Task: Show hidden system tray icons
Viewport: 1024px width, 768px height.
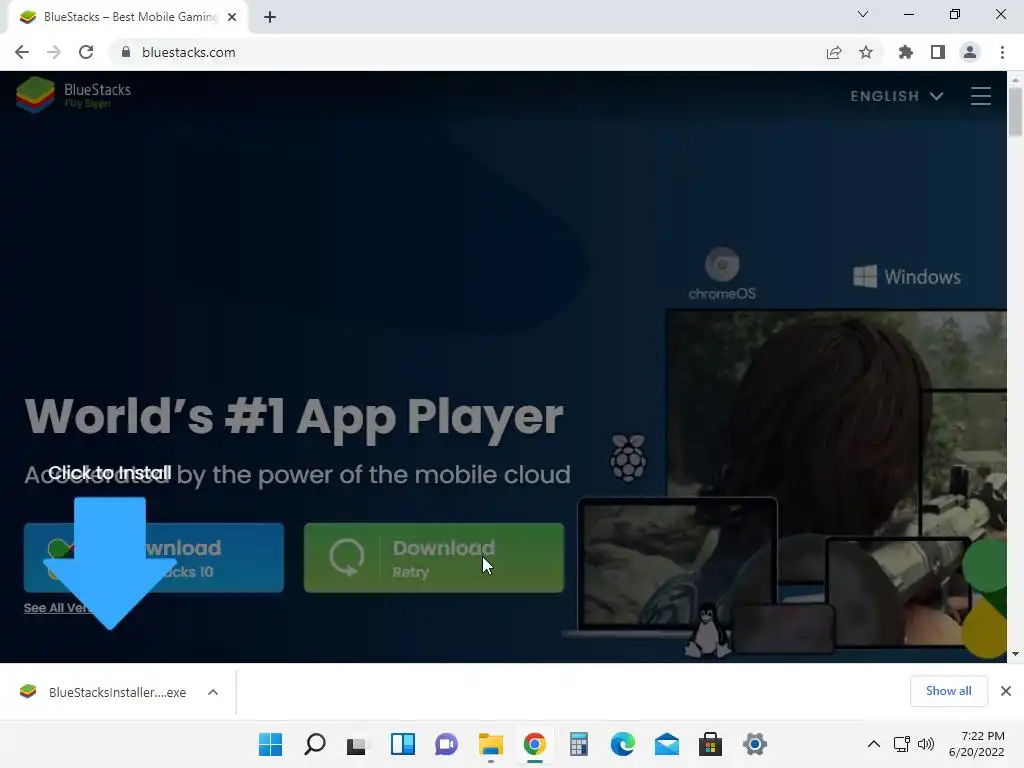Action: point(874,744)
